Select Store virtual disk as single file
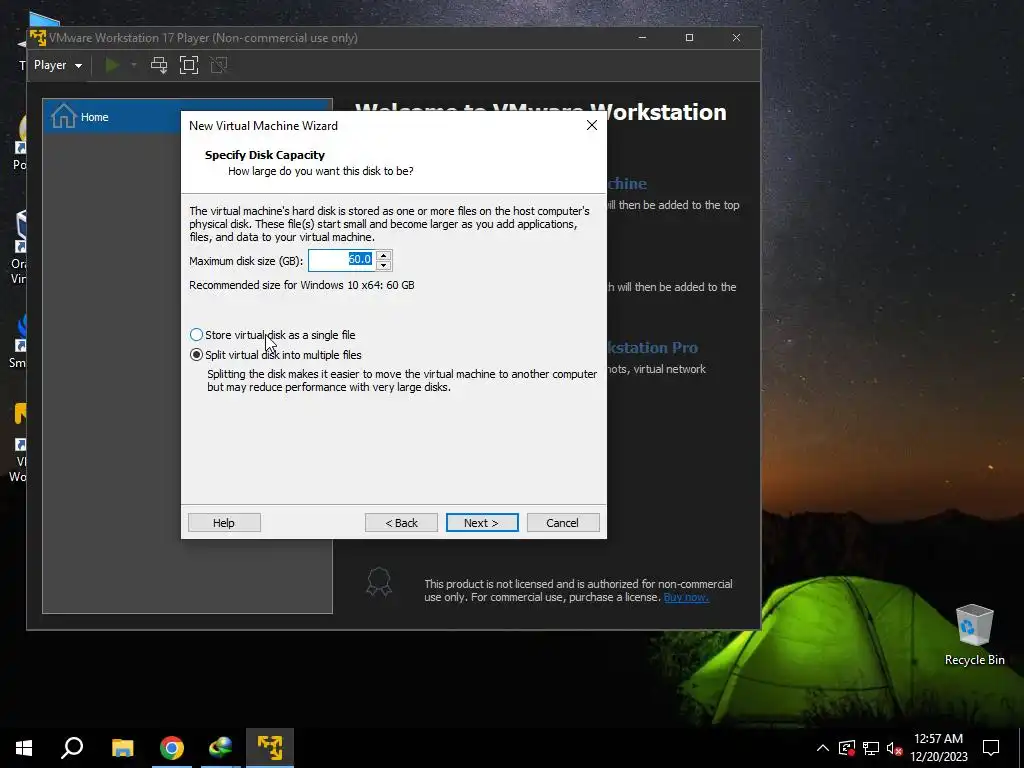This screenshot has width=1024, height=768. (x=272, y=335)
